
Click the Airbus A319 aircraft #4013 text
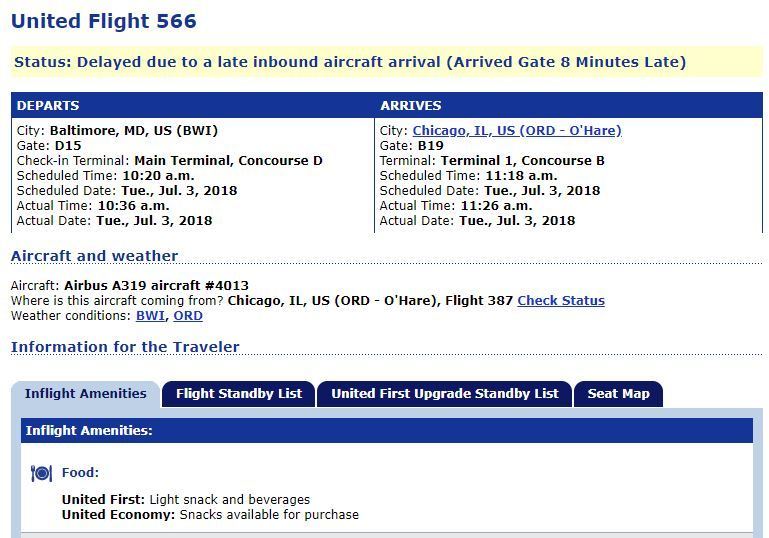[156, 285]
